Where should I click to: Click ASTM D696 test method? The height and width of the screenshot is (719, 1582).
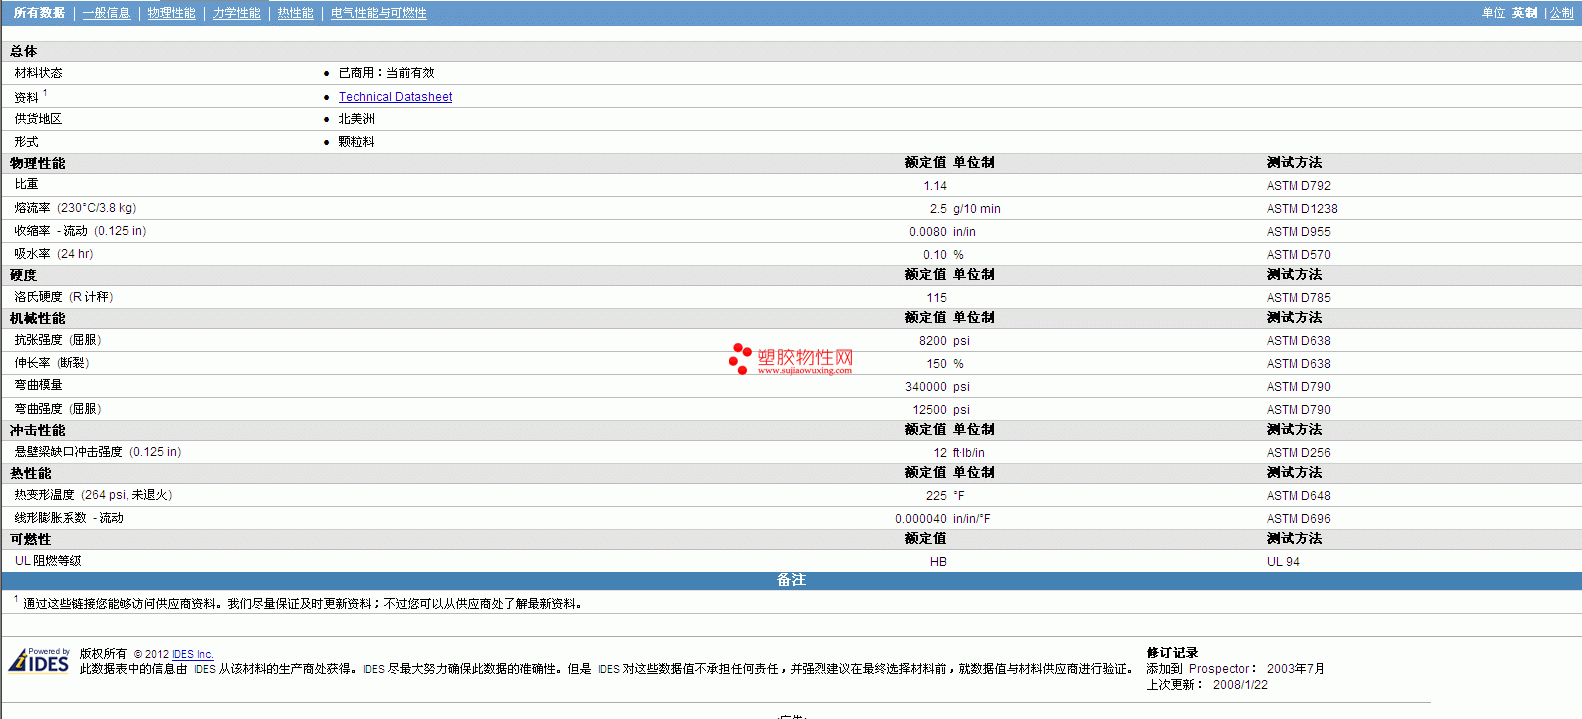pyautogui.click(x=1298, y=519)
